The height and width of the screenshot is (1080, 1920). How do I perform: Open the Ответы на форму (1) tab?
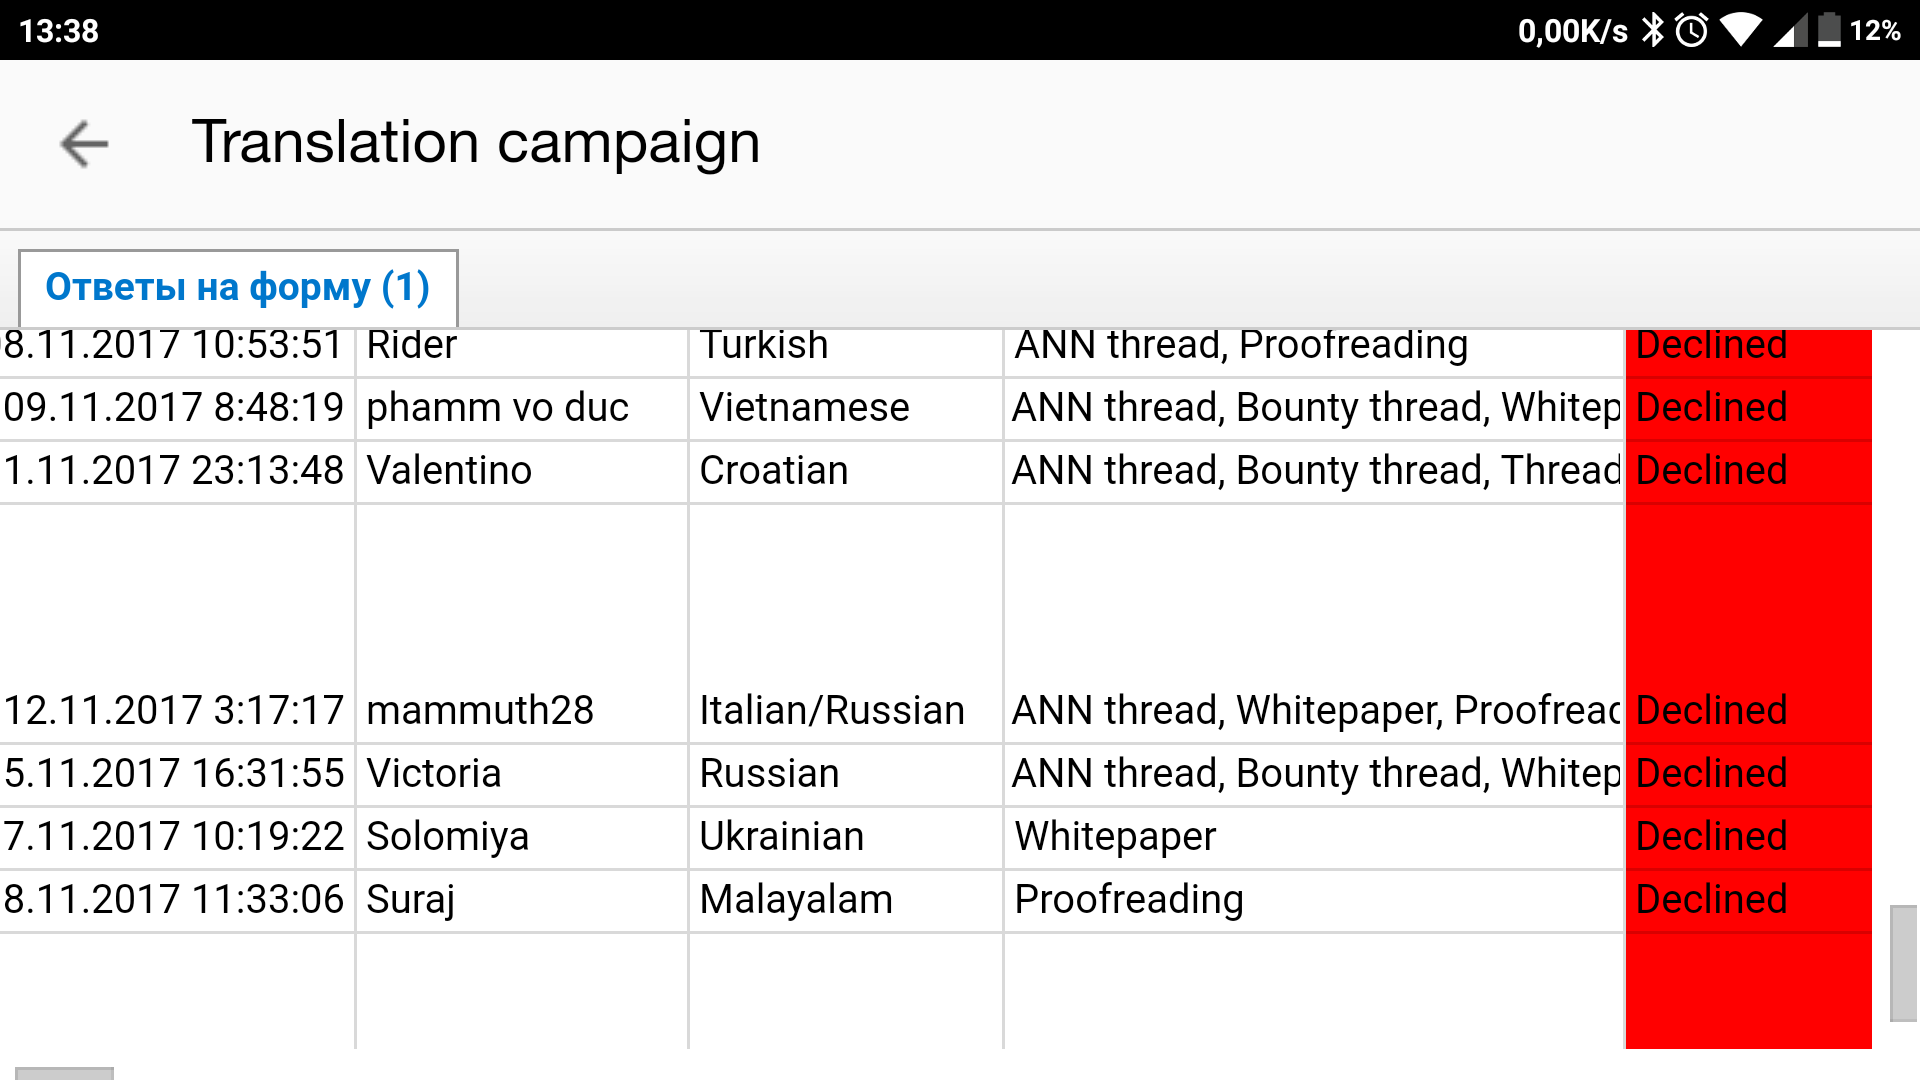pyautogui.click(x=238, y=288)
